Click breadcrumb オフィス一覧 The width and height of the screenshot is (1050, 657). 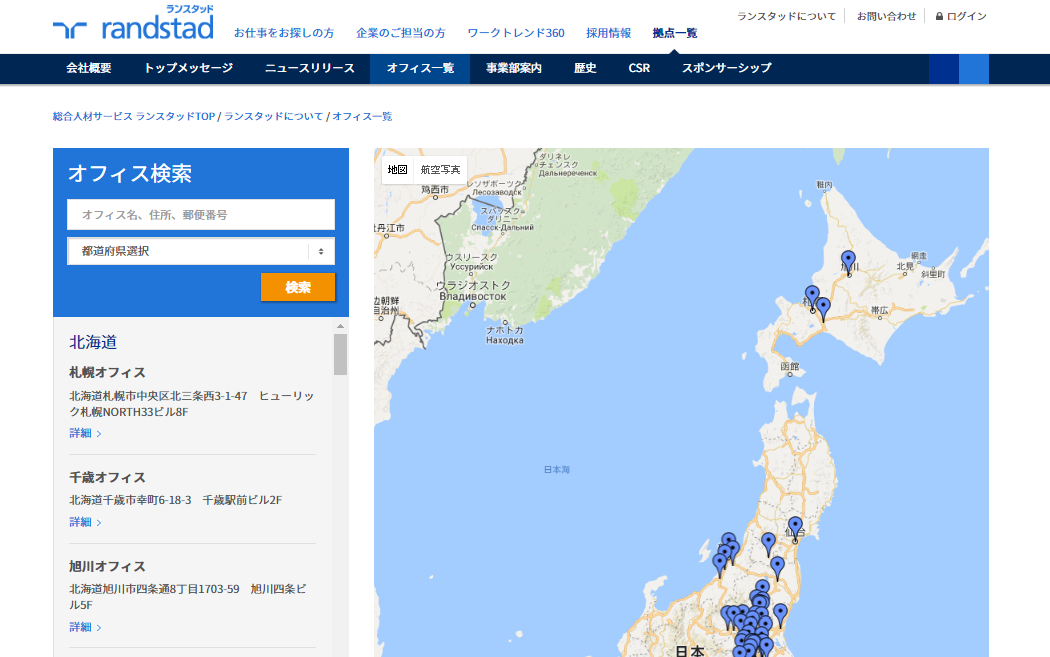[362, 117]
